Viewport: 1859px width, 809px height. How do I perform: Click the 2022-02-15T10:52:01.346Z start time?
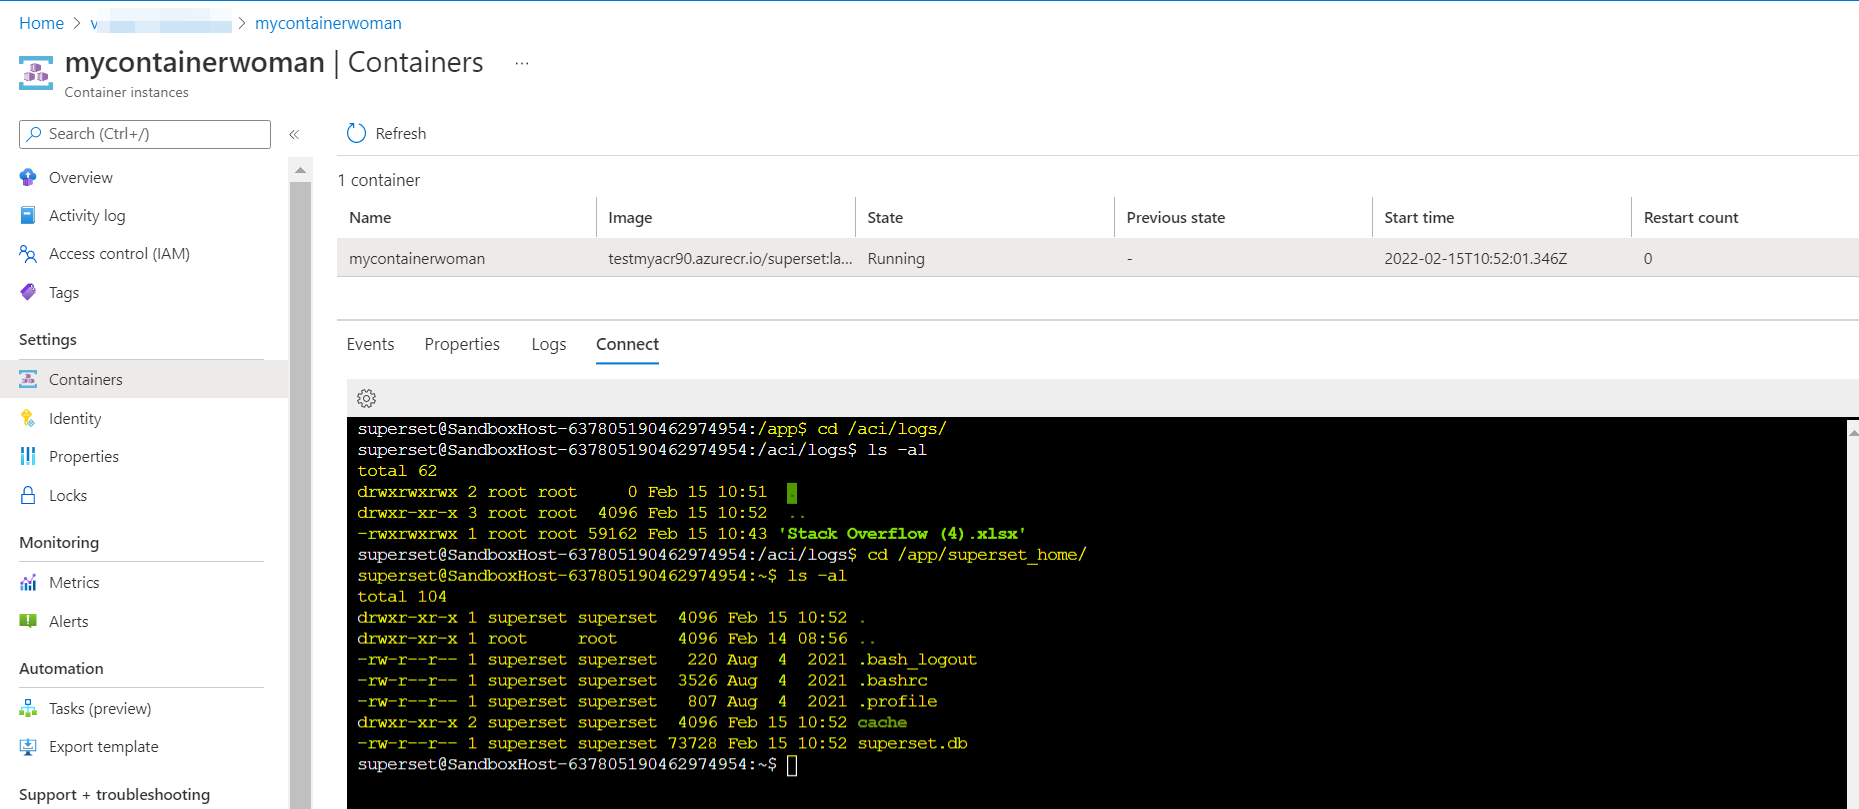[1475, 258]
